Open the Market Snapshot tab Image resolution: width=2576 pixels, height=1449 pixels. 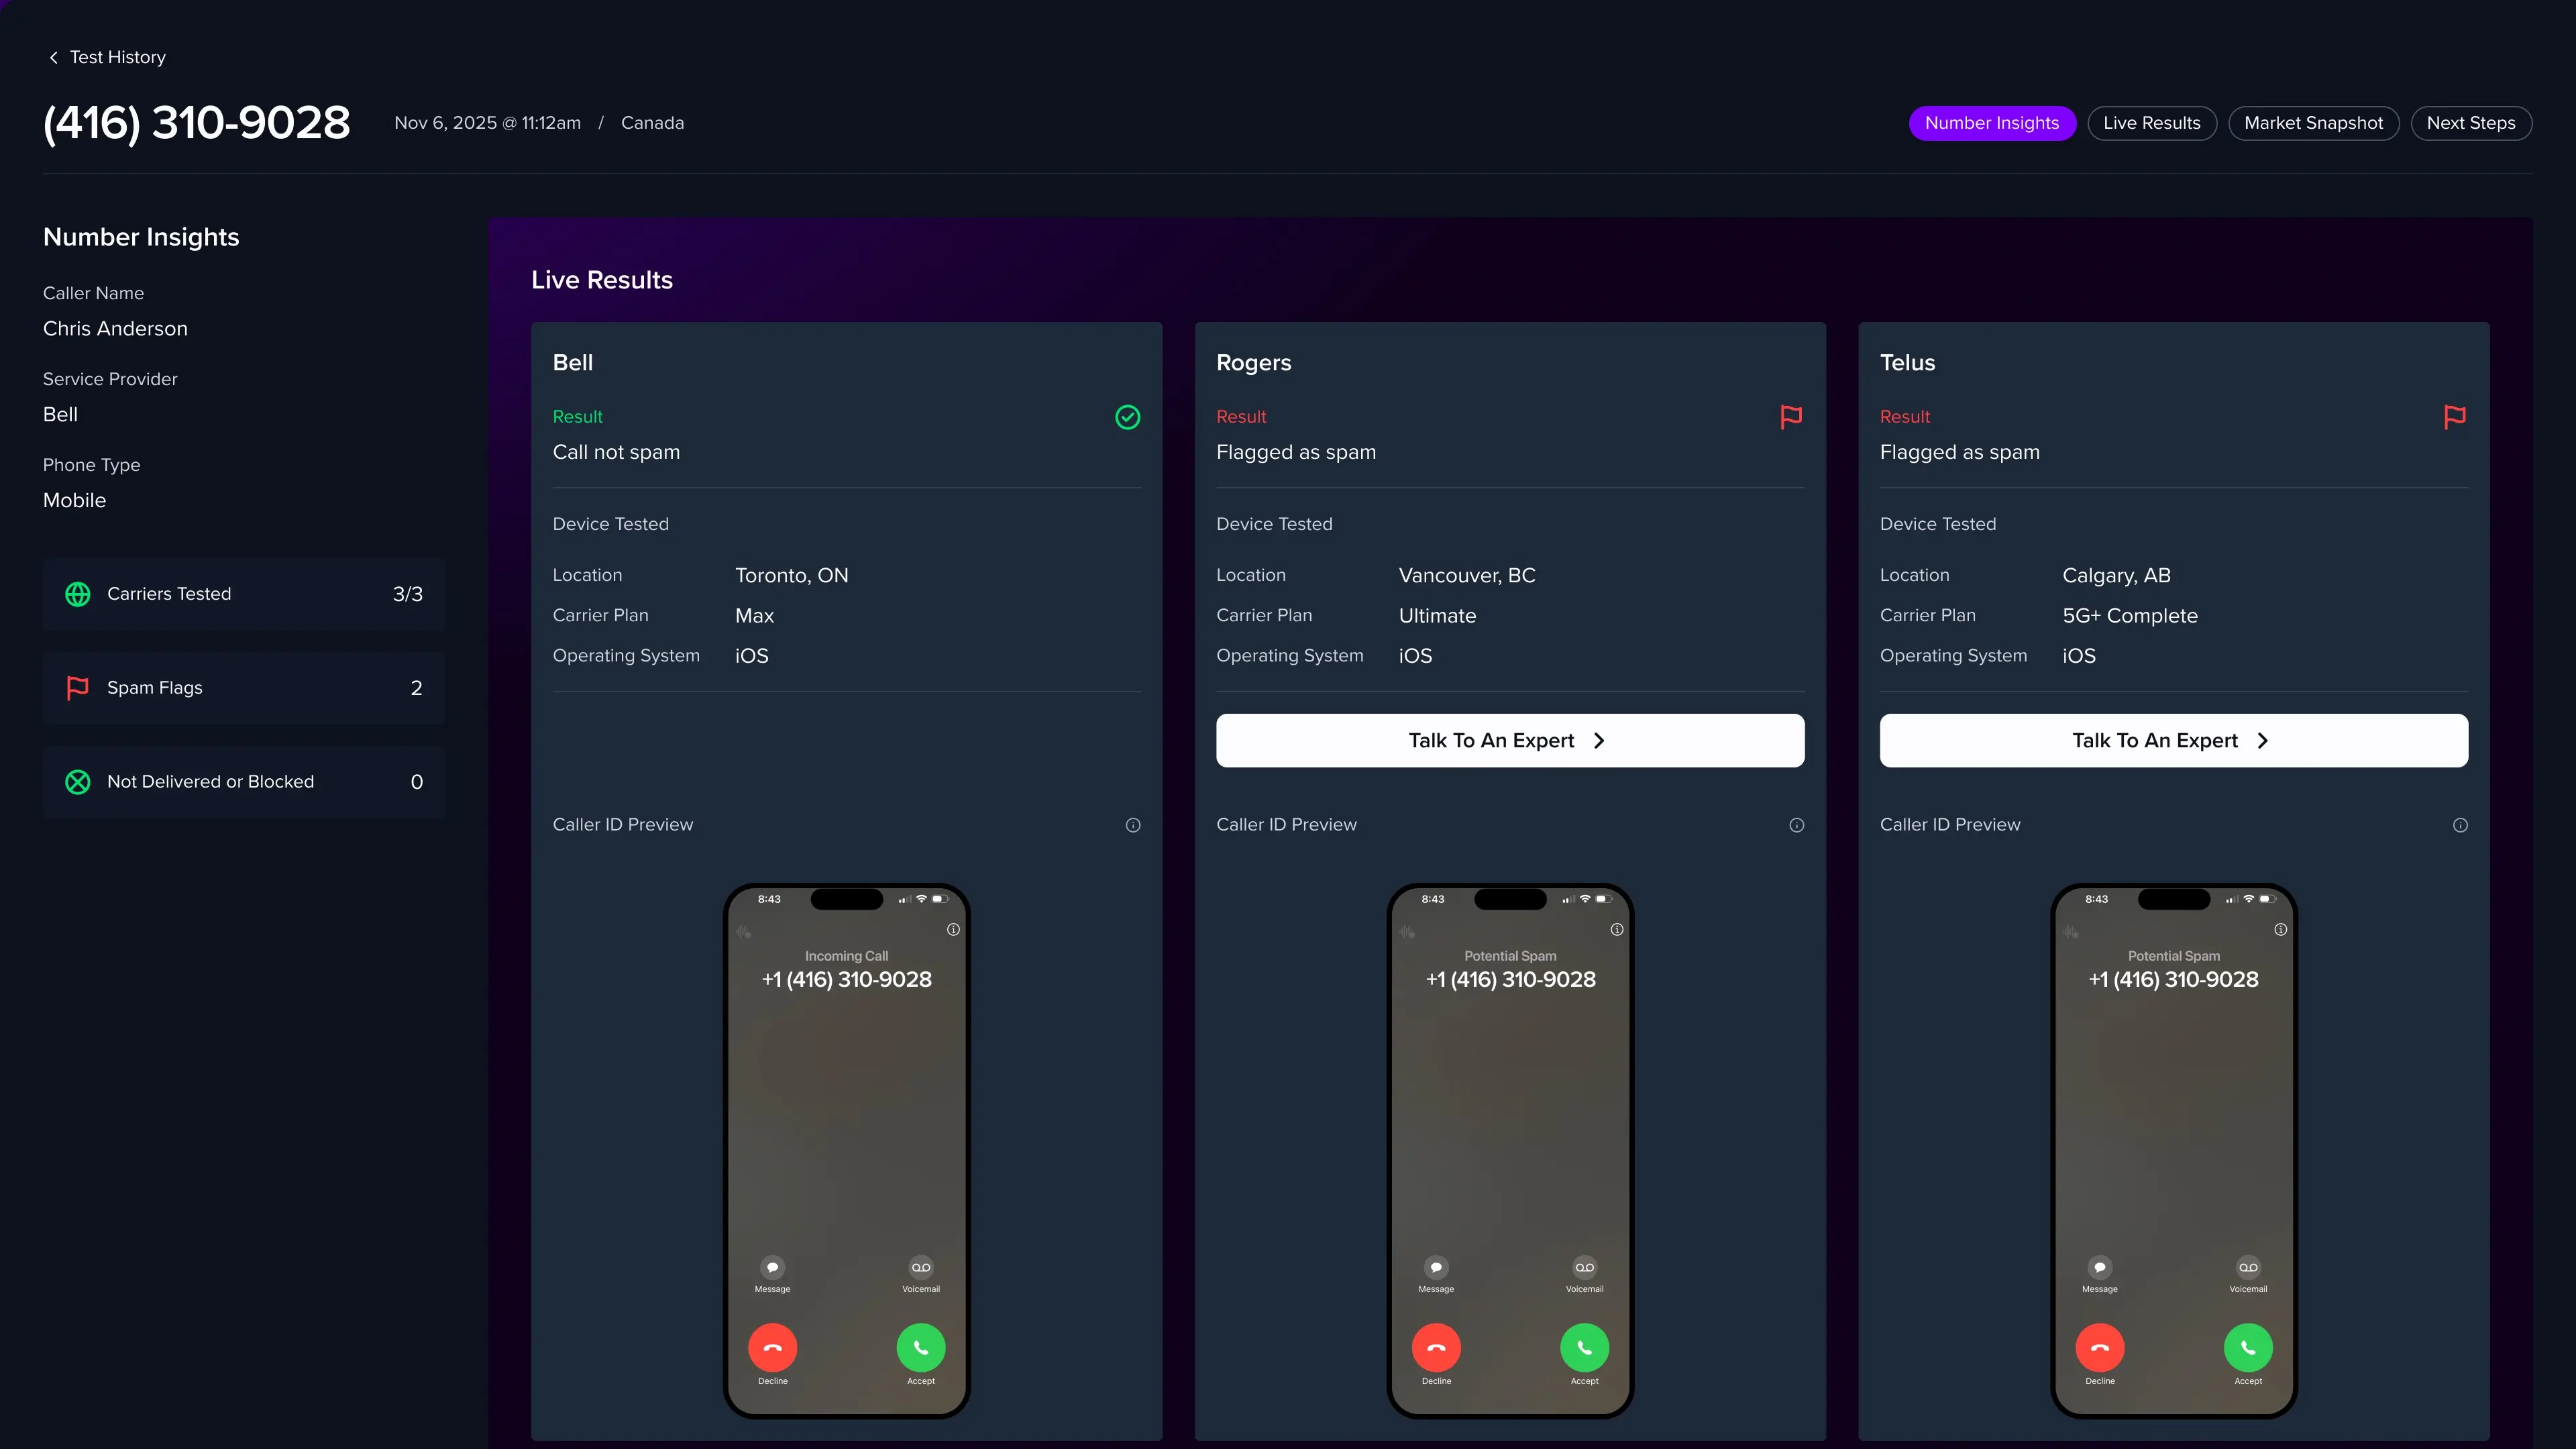click(2313, 123)
